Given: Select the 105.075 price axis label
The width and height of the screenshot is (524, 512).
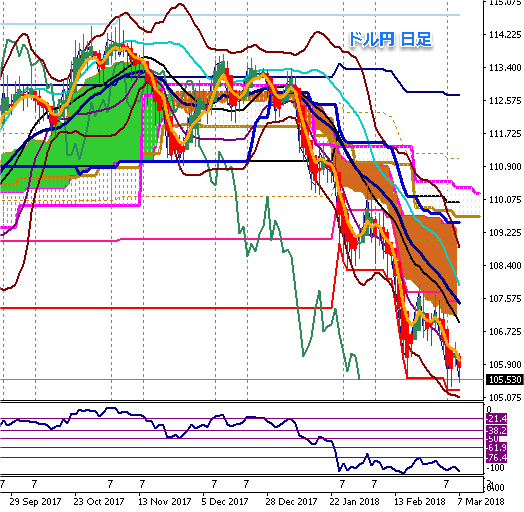Looking at the screenshot, I should (505, 397).
